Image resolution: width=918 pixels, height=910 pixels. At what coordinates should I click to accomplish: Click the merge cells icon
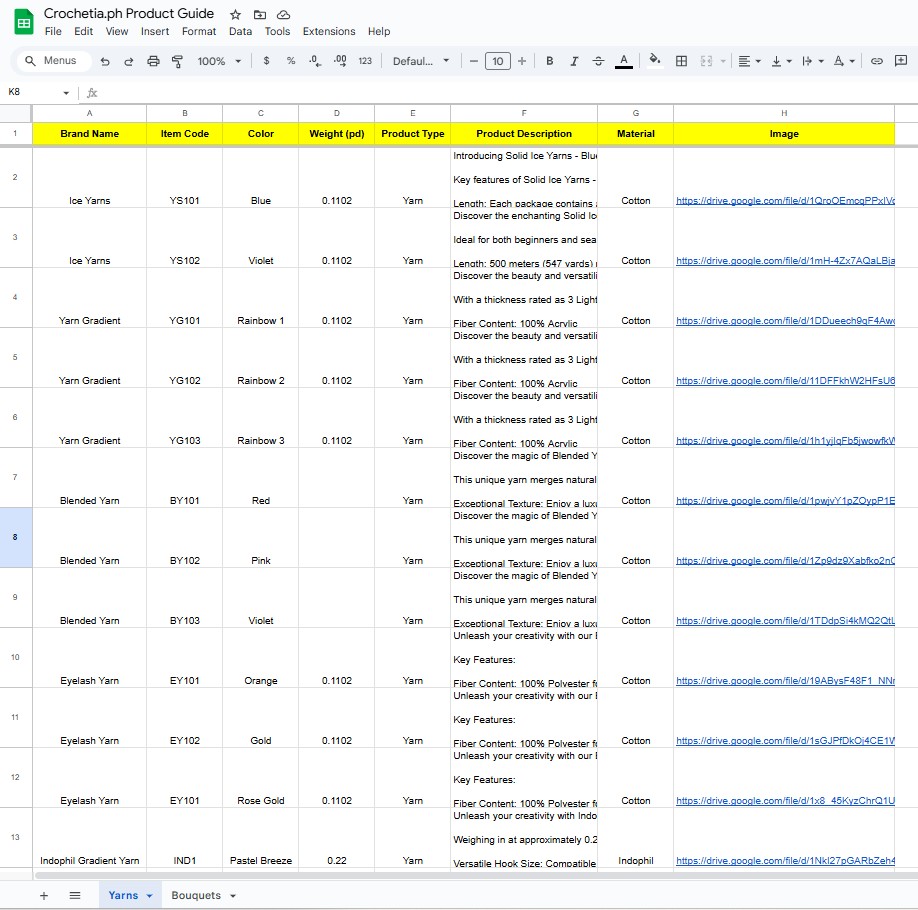click(x=706, y=61)
